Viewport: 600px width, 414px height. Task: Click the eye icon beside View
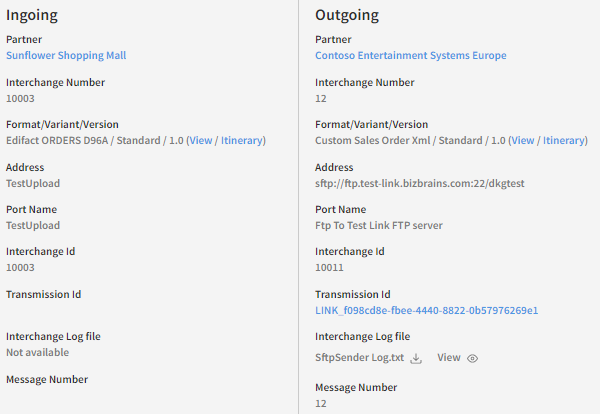[473, 358]
